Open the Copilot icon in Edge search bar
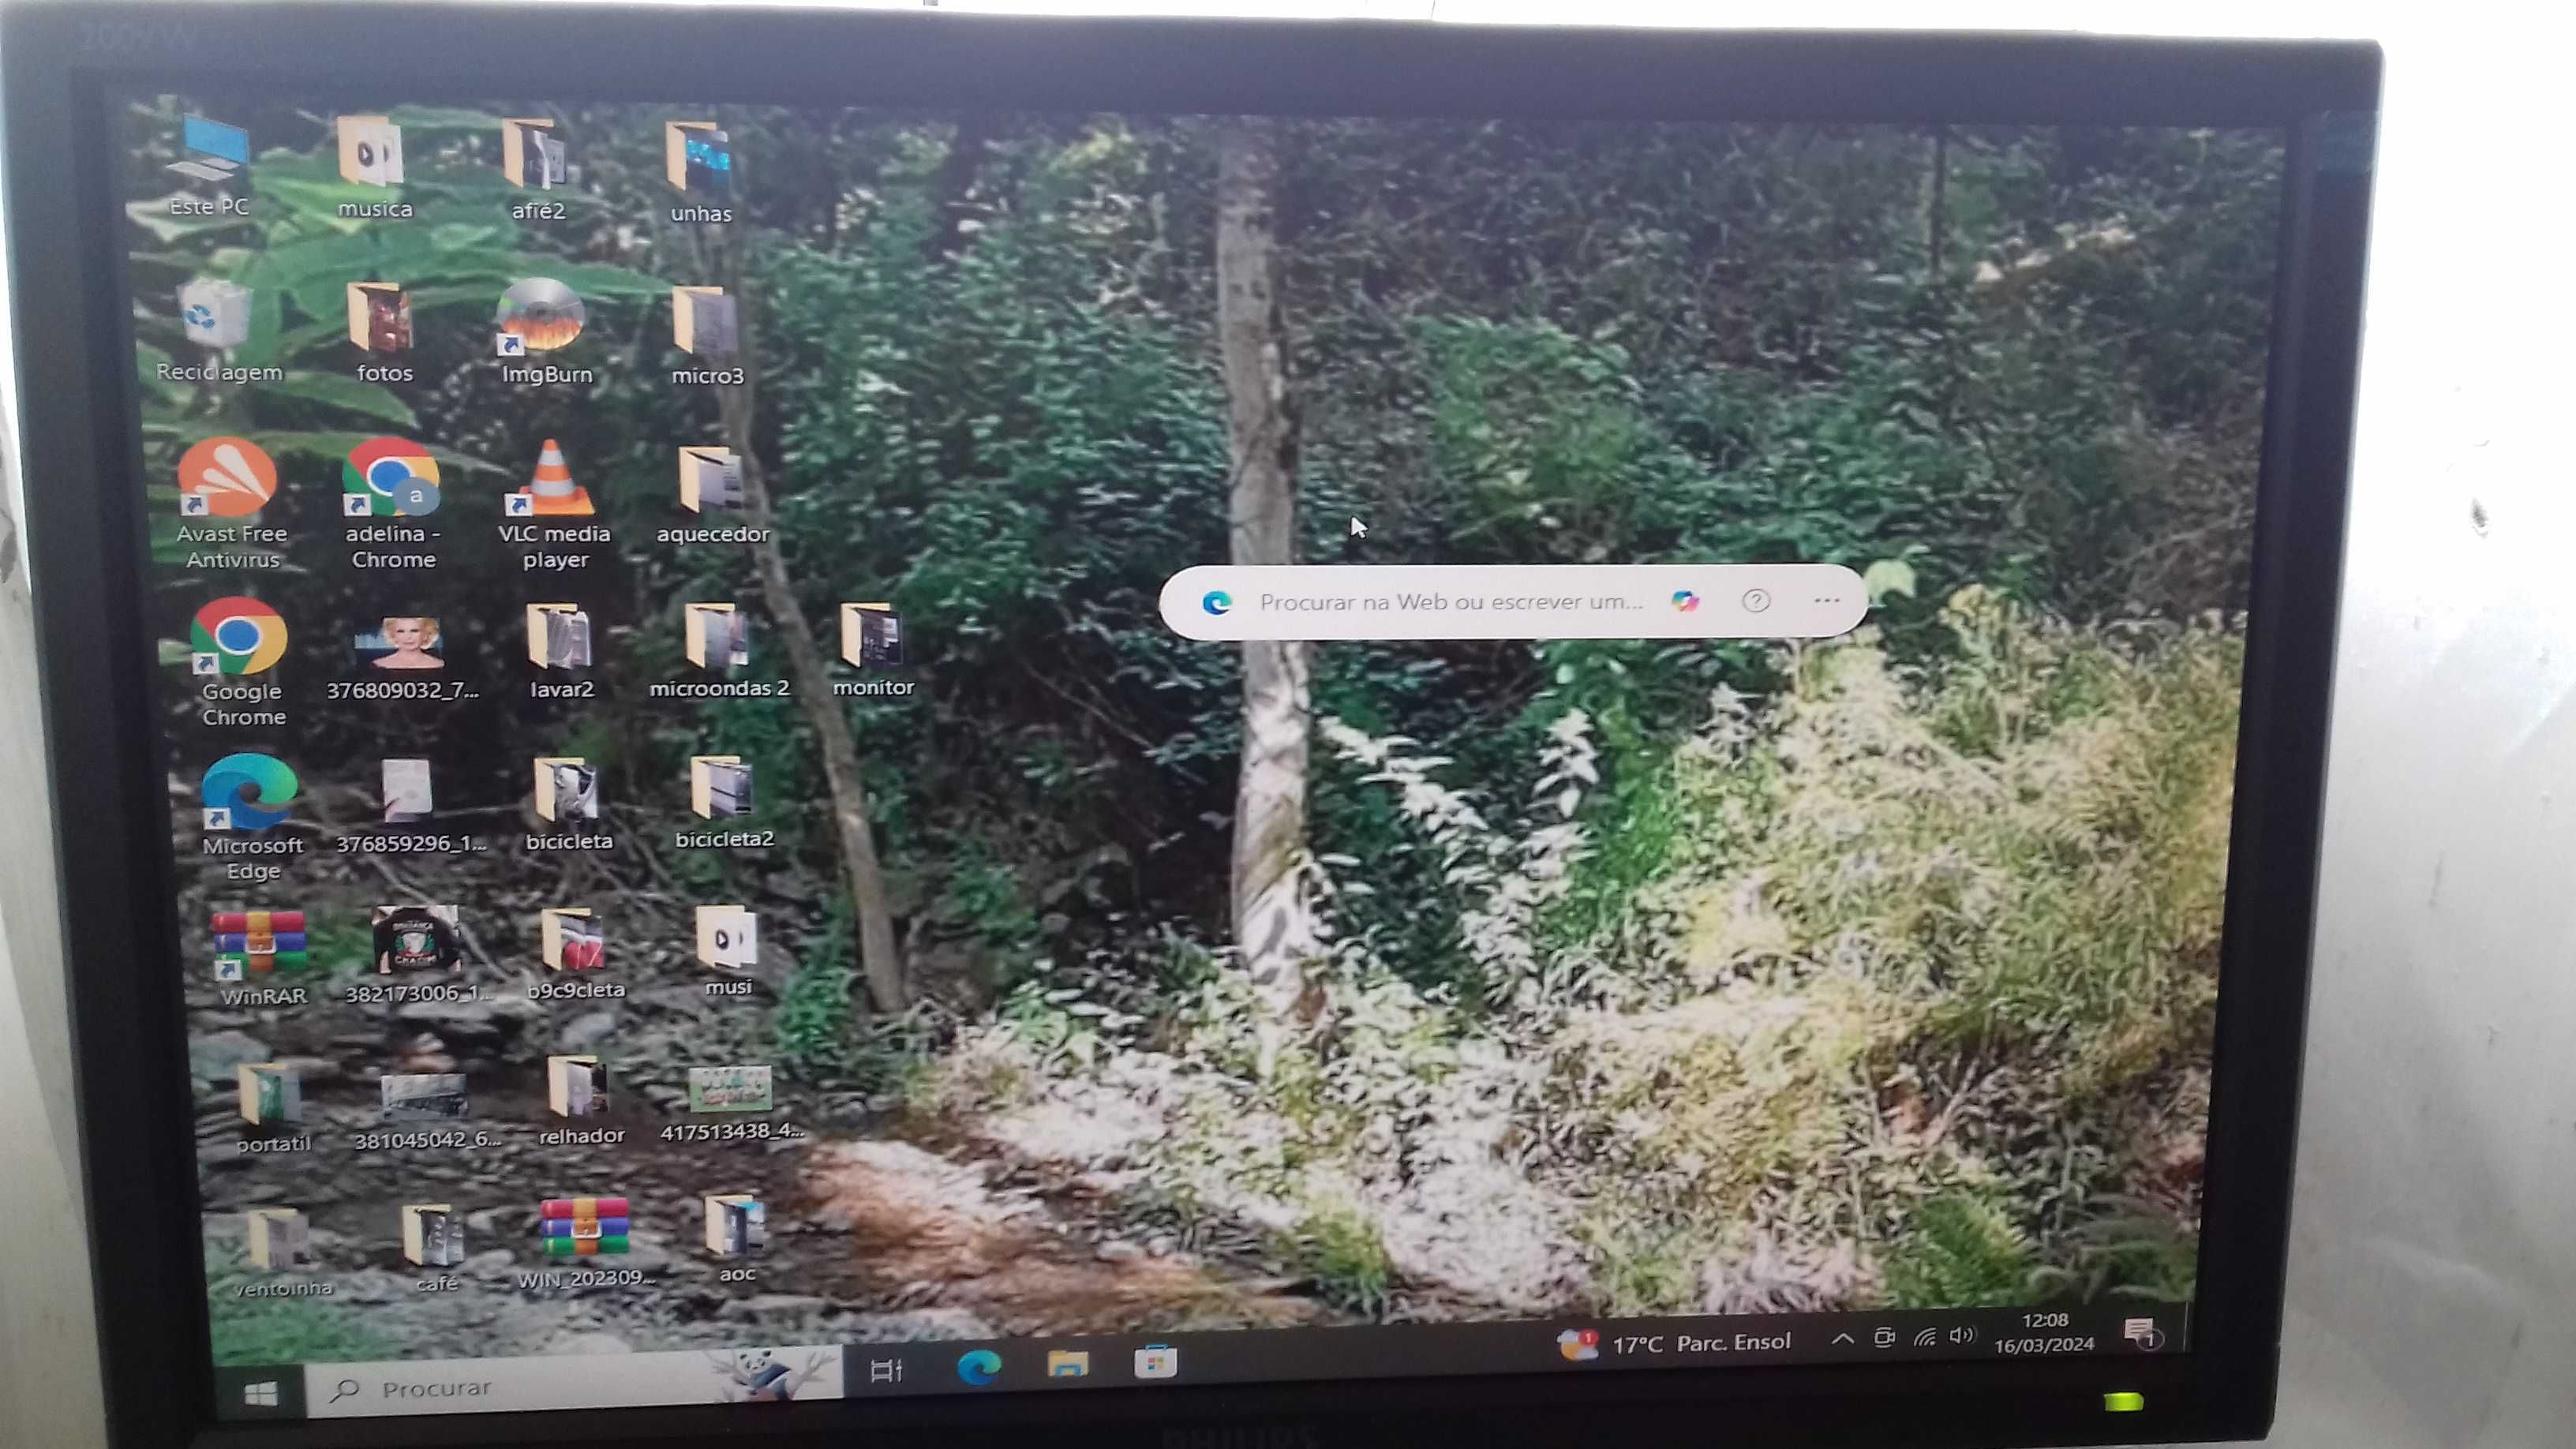This screenshot has height=1449, width=2576. (1685, 600)
